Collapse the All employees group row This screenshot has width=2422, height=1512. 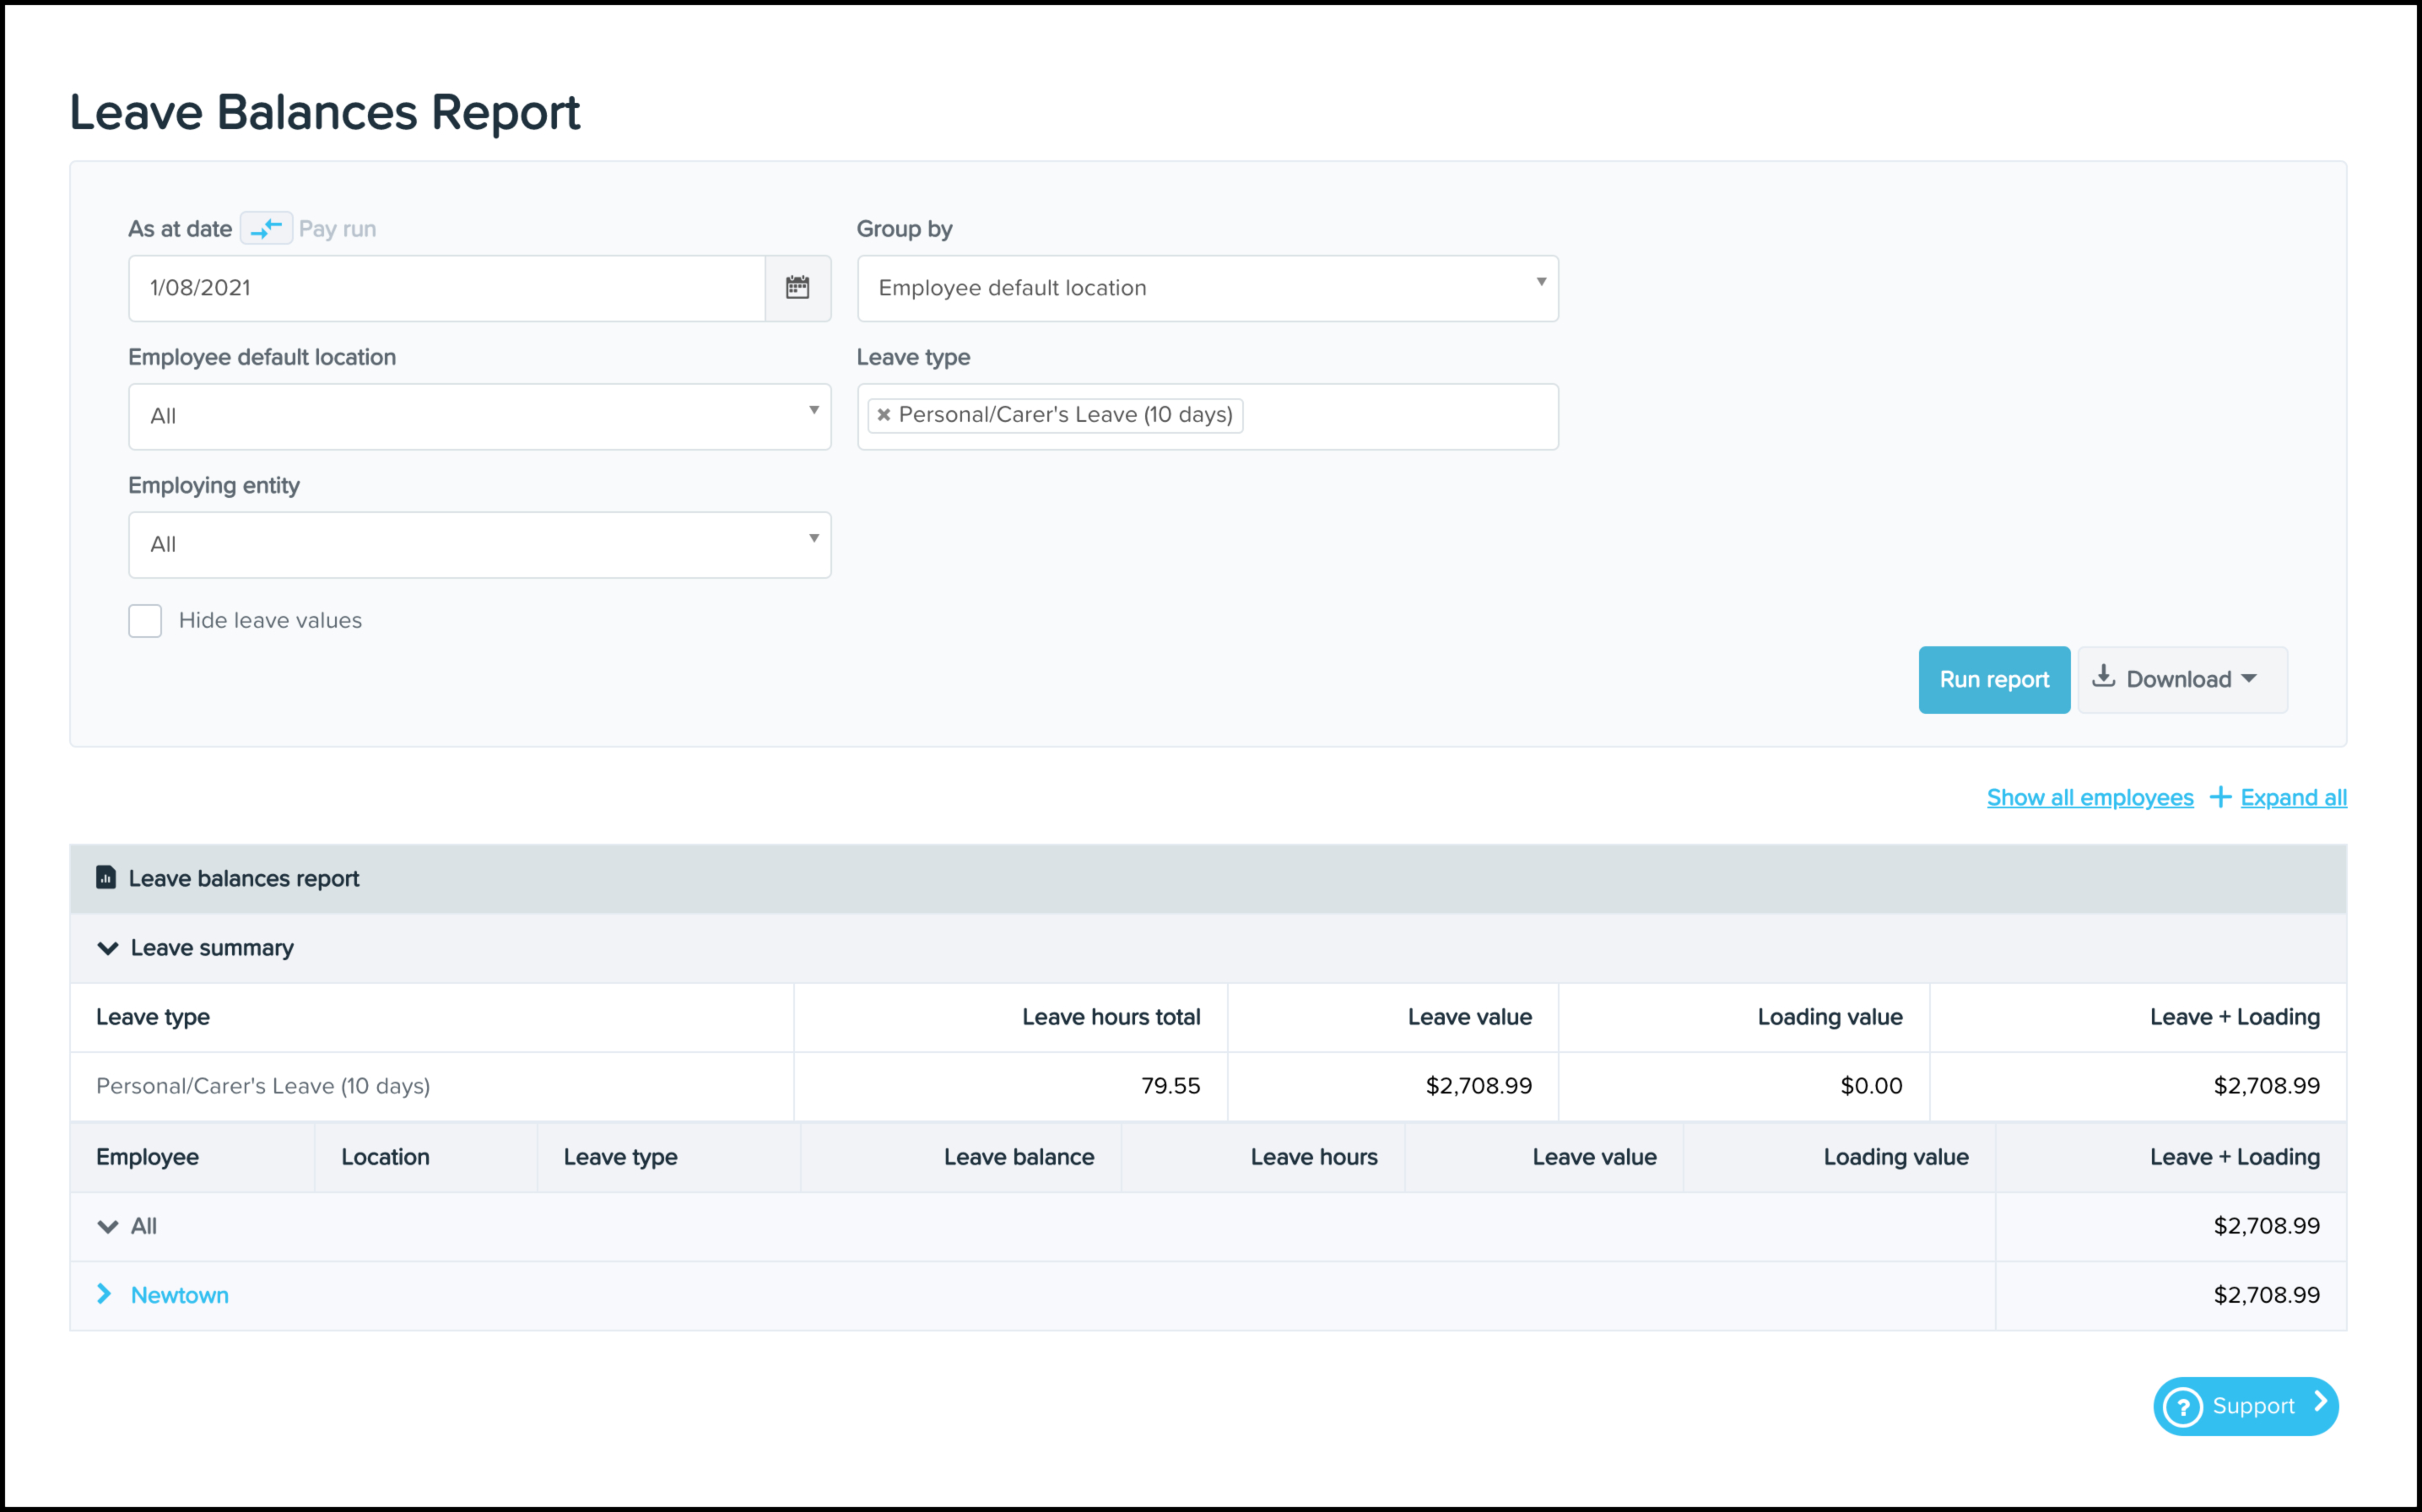(x=108, y=1226)
